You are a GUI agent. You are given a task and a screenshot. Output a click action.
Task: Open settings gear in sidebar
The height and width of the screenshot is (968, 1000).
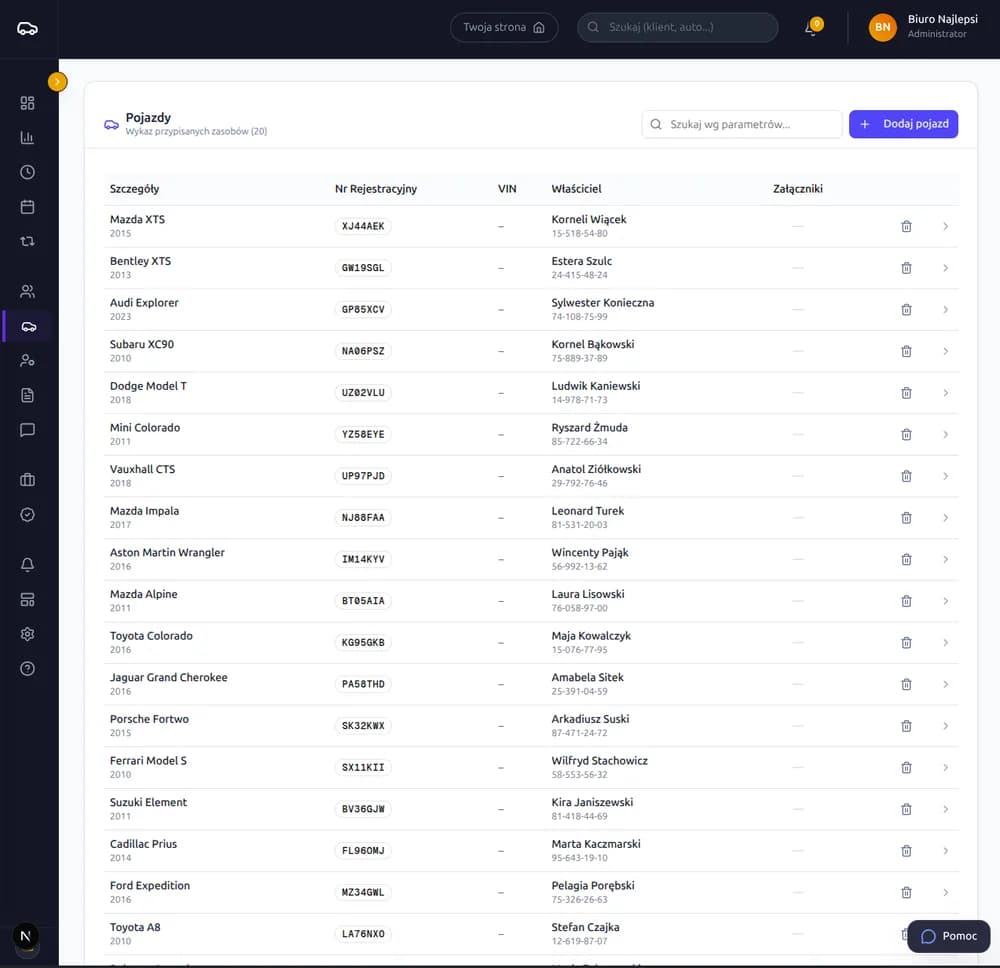coord(27,634)
